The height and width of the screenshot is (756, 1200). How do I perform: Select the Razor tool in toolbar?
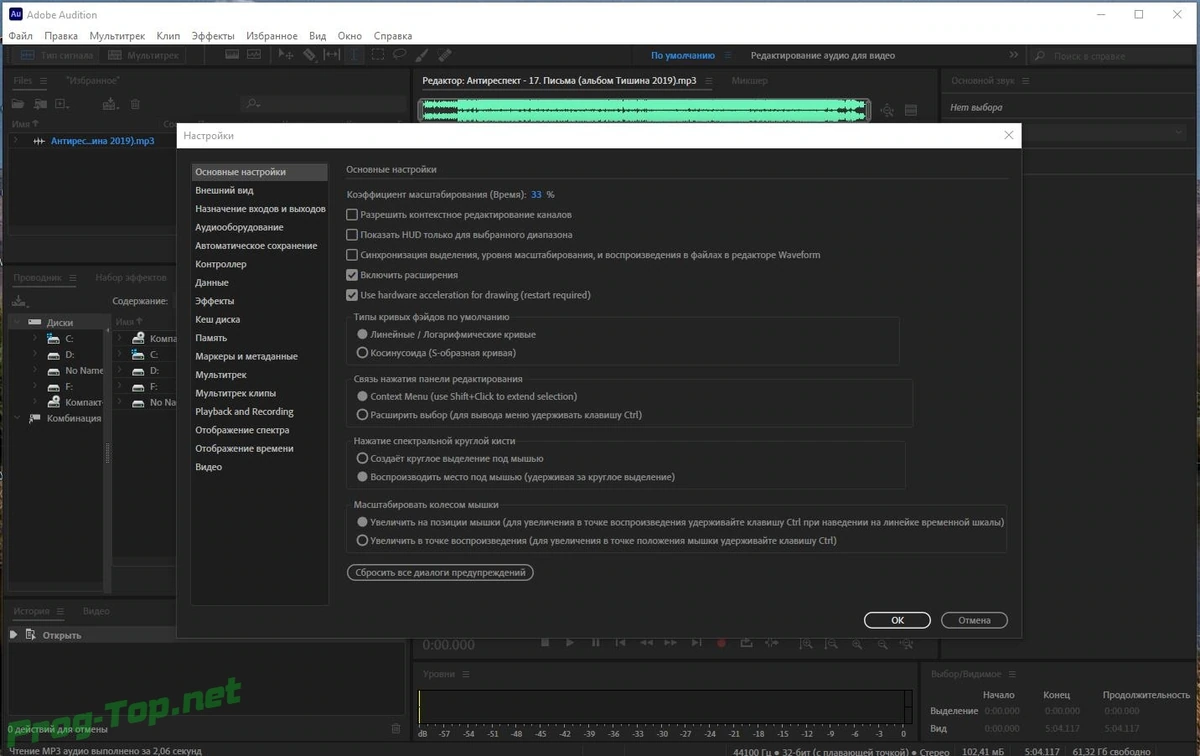point(310,55)
